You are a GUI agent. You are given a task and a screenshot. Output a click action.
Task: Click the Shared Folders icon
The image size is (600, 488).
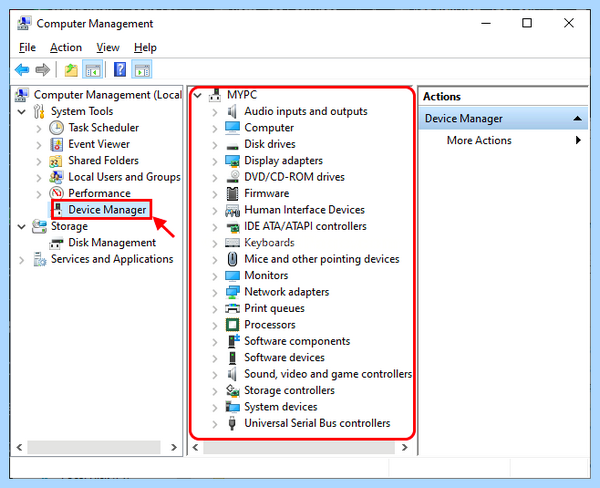pyautogui.click(x=56, y=161)
